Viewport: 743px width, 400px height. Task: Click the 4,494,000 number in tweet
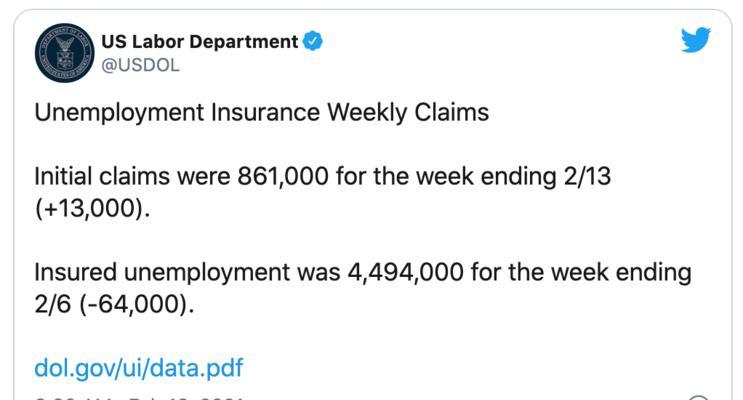tap(406, 273)
